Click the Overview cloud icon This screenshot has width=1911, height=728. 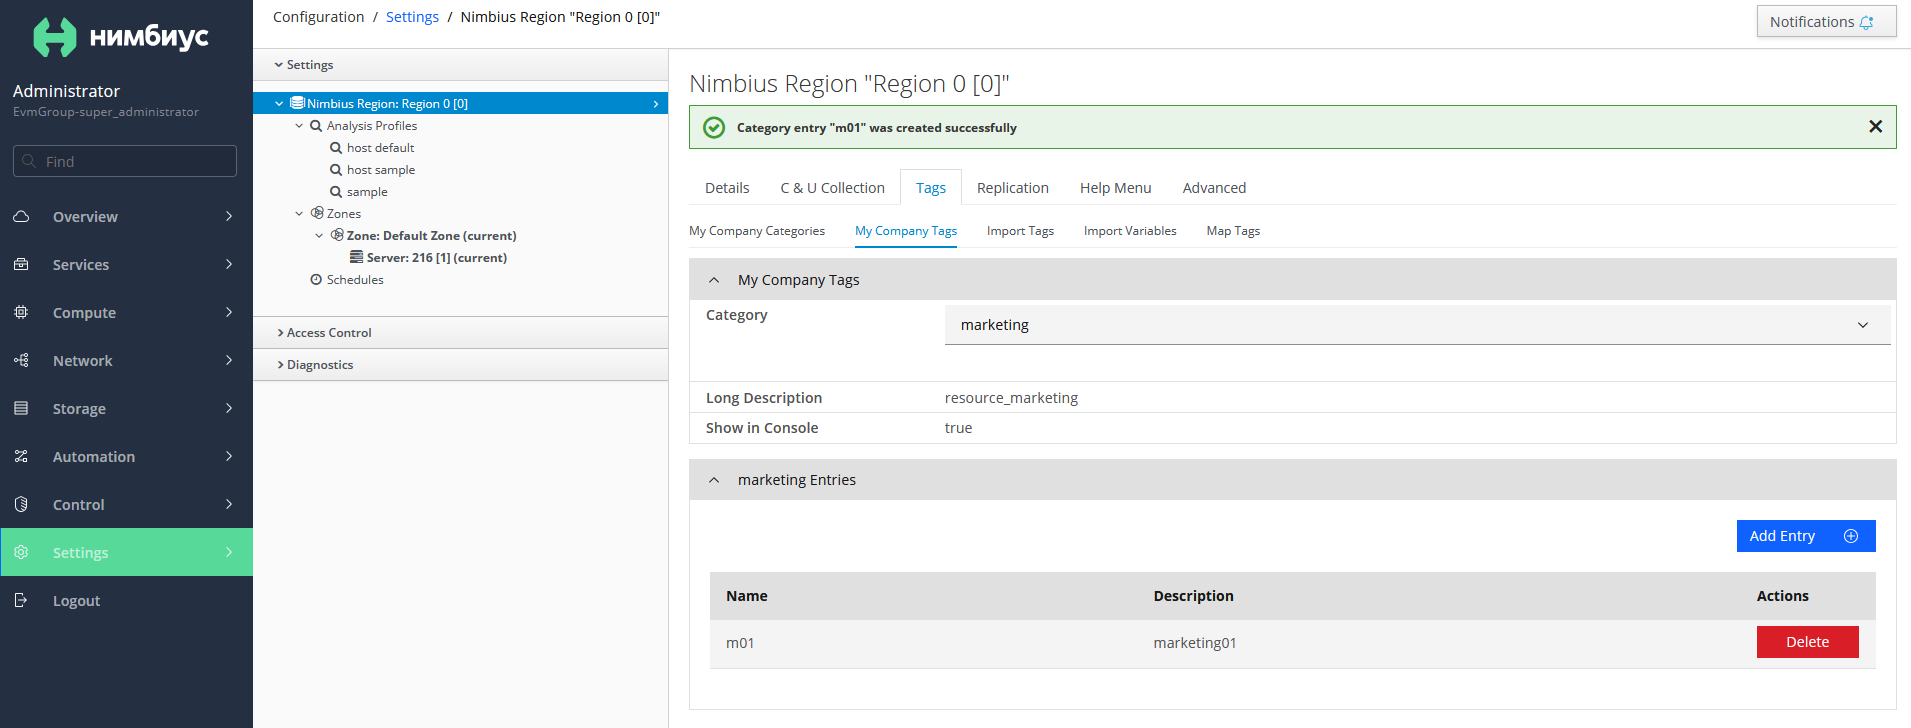21,216
